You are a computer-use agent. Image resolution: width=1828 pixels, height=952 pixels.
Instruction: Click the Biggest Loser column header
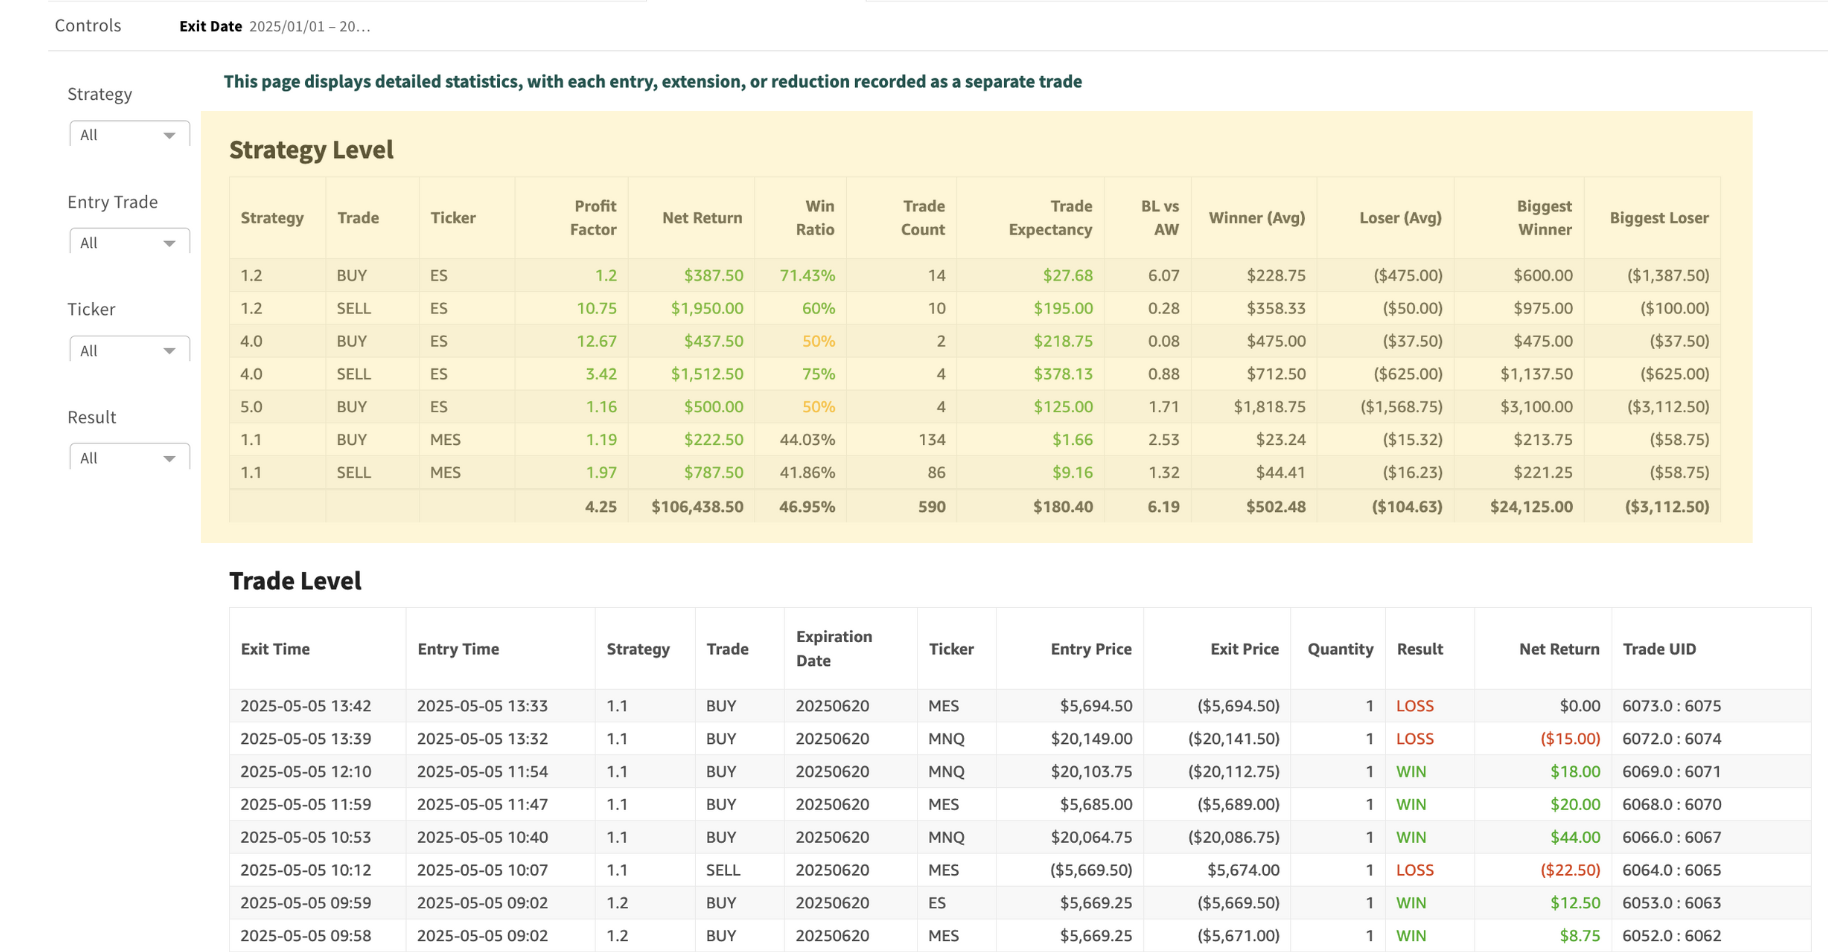click(x=1658, y=218)
